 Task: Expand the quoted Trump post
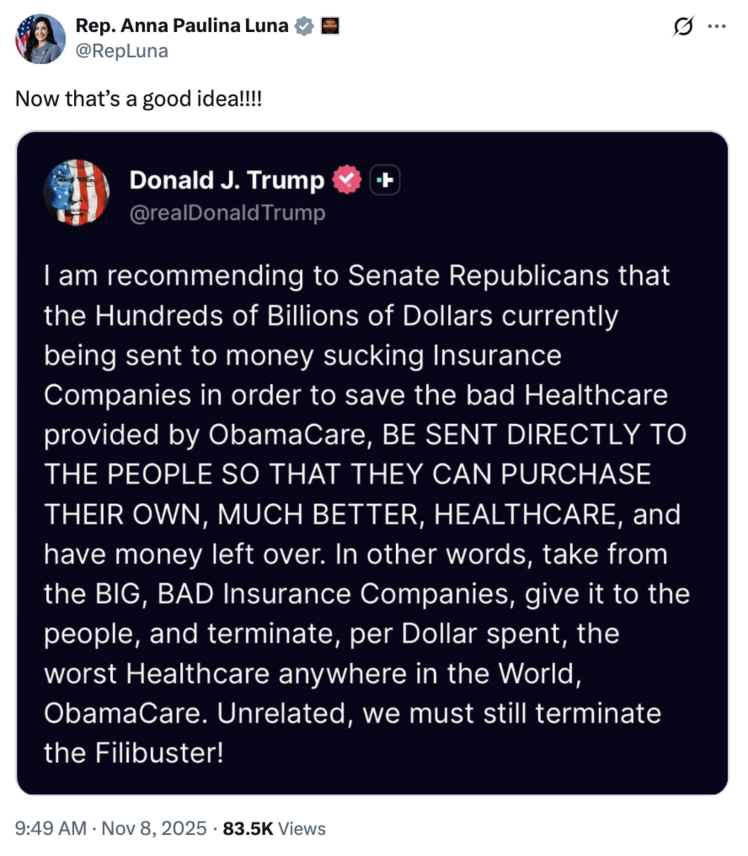(x=374, y=460)
